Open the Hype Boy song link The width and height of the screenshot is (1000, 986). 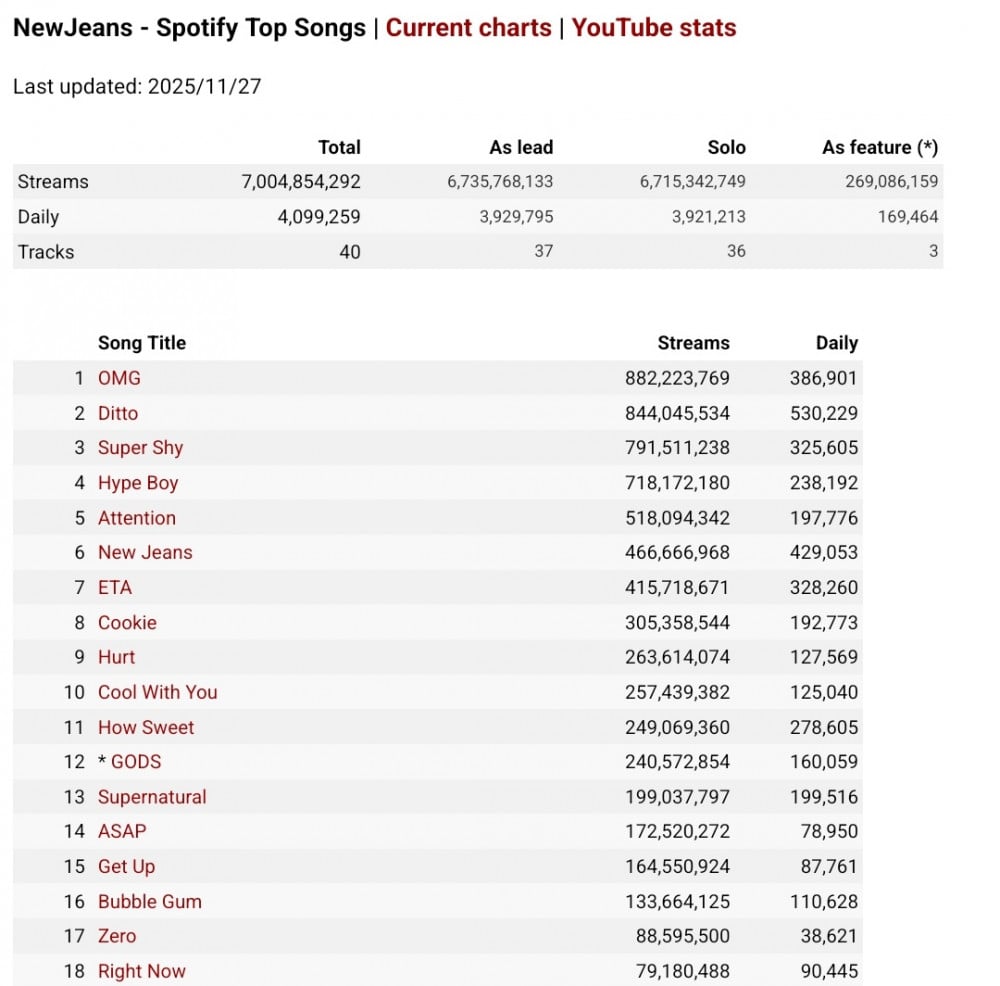point(138,483)
